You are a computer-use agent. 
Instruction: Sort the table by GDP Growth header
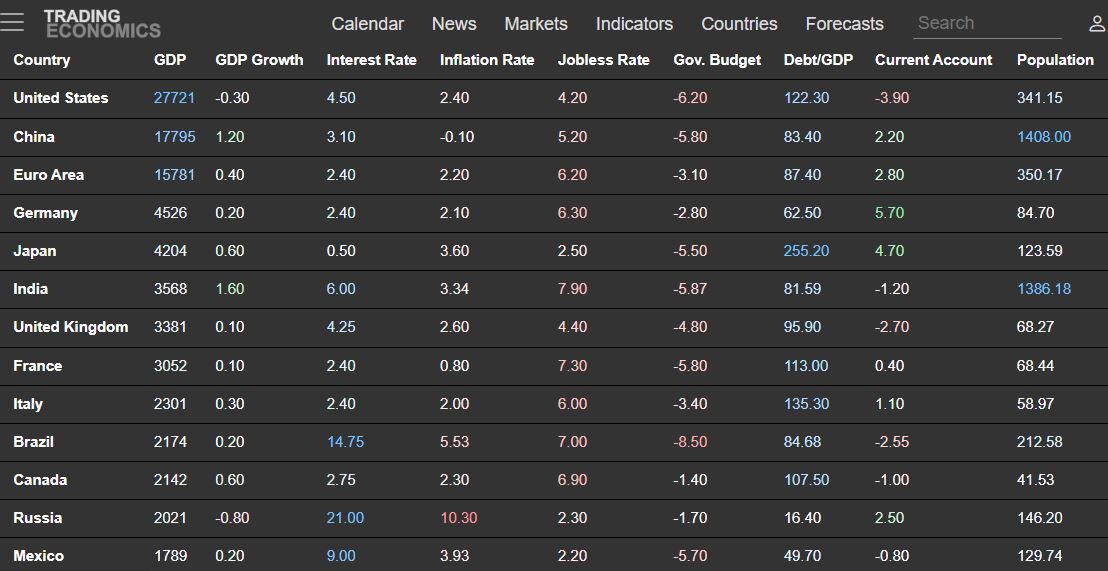click(x=259, y=60)
